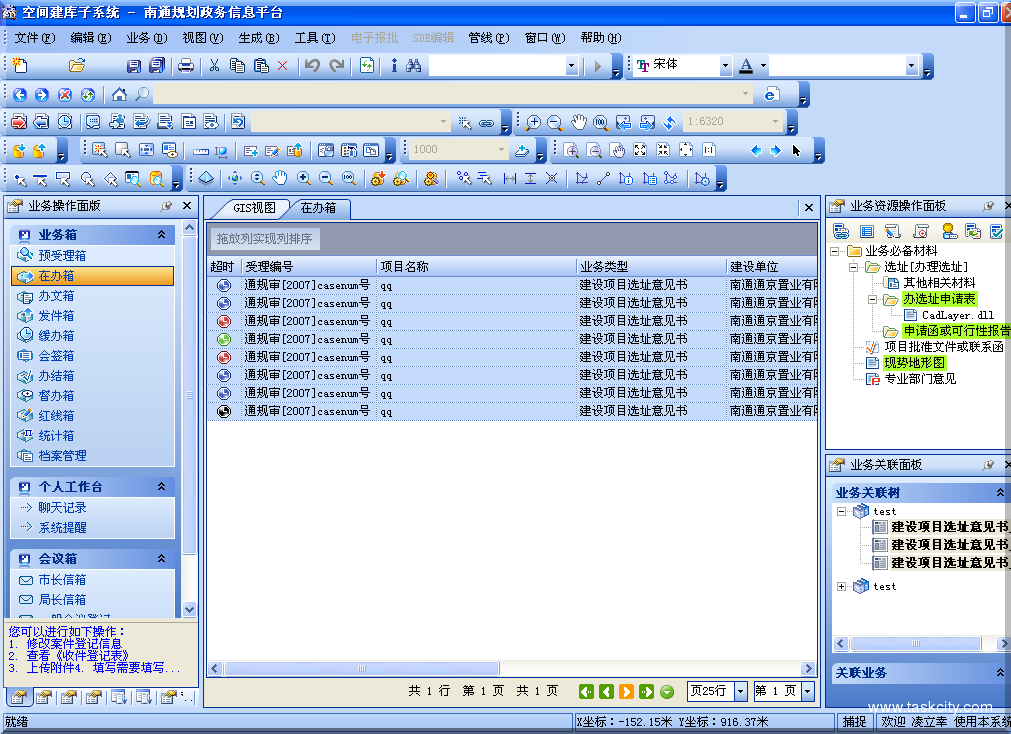1011x734 pixels.
Task: Toggle pin on 业务资源操作面板 panel header
Action: (988, 205)
